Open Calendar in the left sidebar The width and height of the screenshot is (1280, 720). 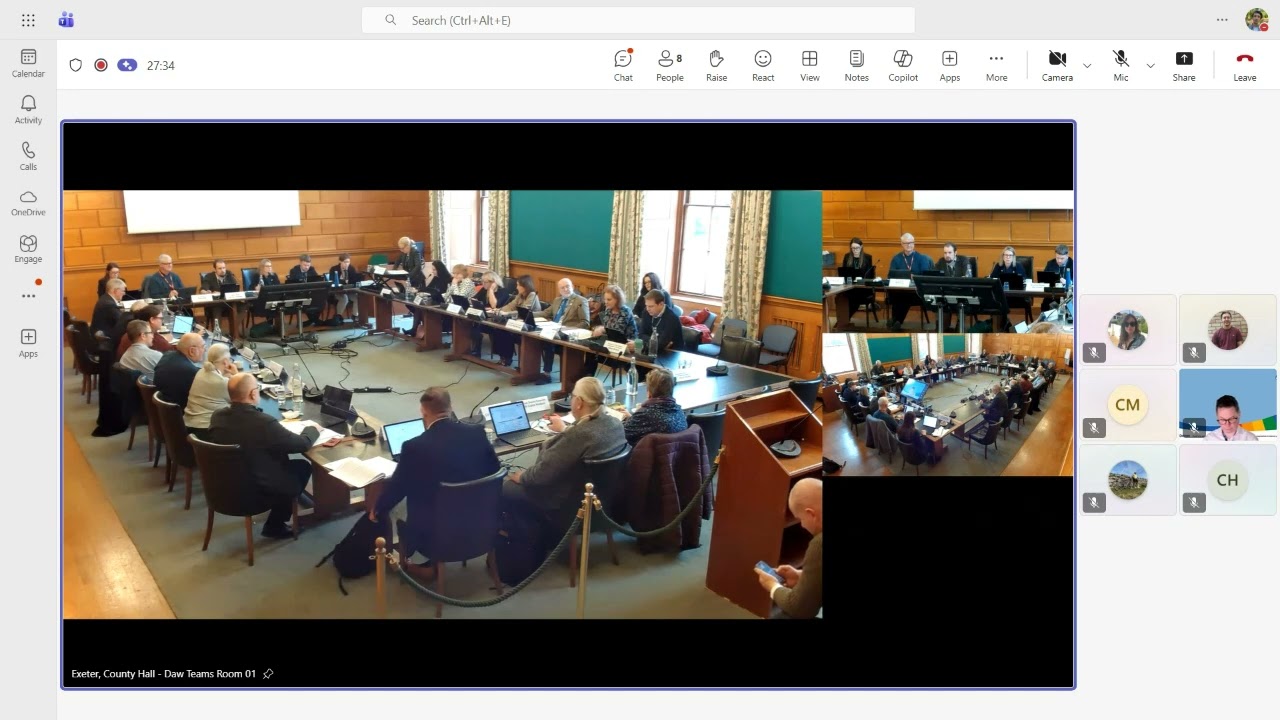pyautogui.click(x=28, y=64)
